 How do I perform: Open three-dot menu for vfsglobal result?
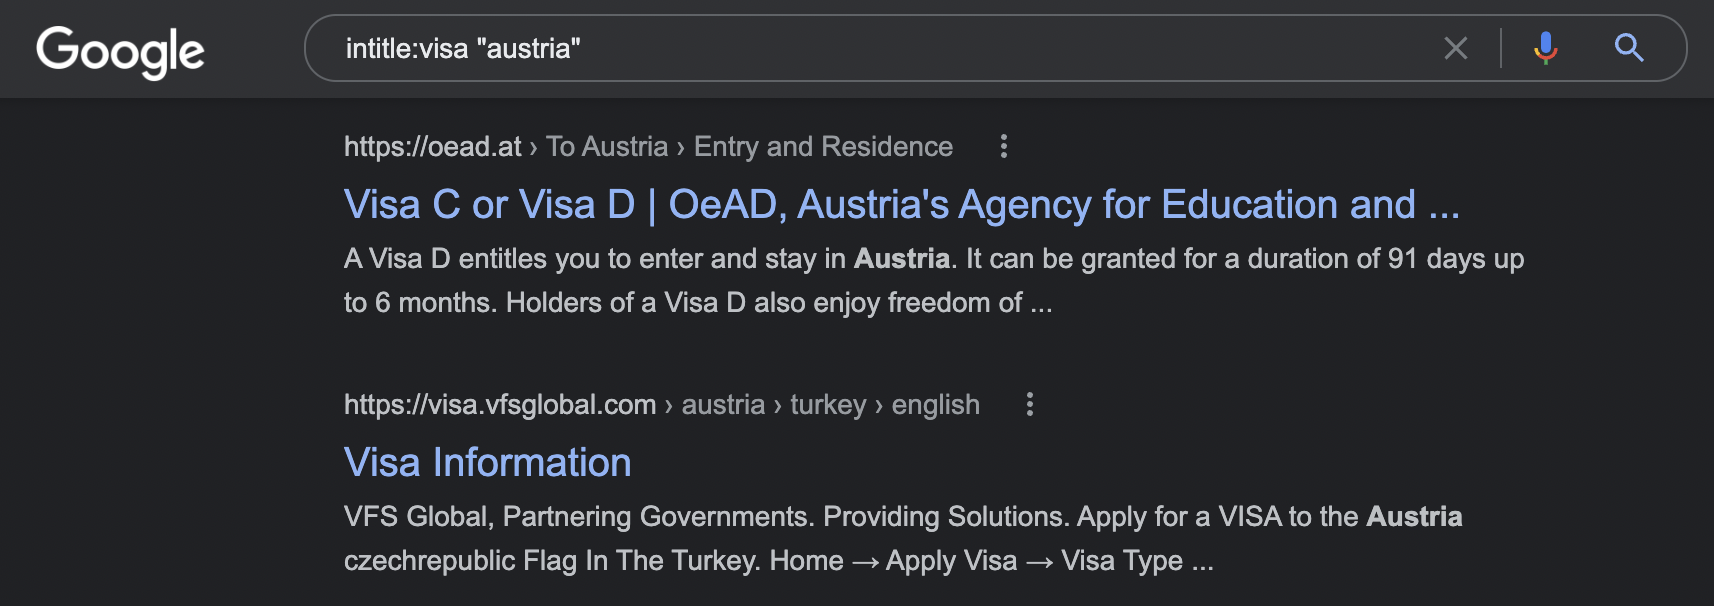(x=1030, y=405)
